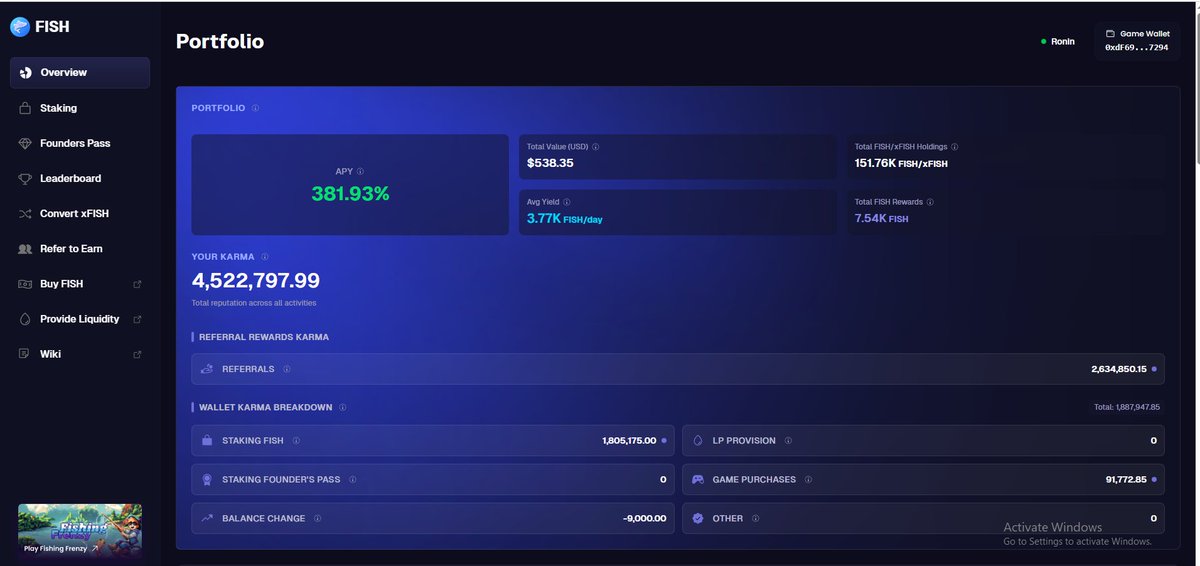Click the 7.54K FISH rewards value
This screenshot has height=566, width=1200.
pos(881,218)
